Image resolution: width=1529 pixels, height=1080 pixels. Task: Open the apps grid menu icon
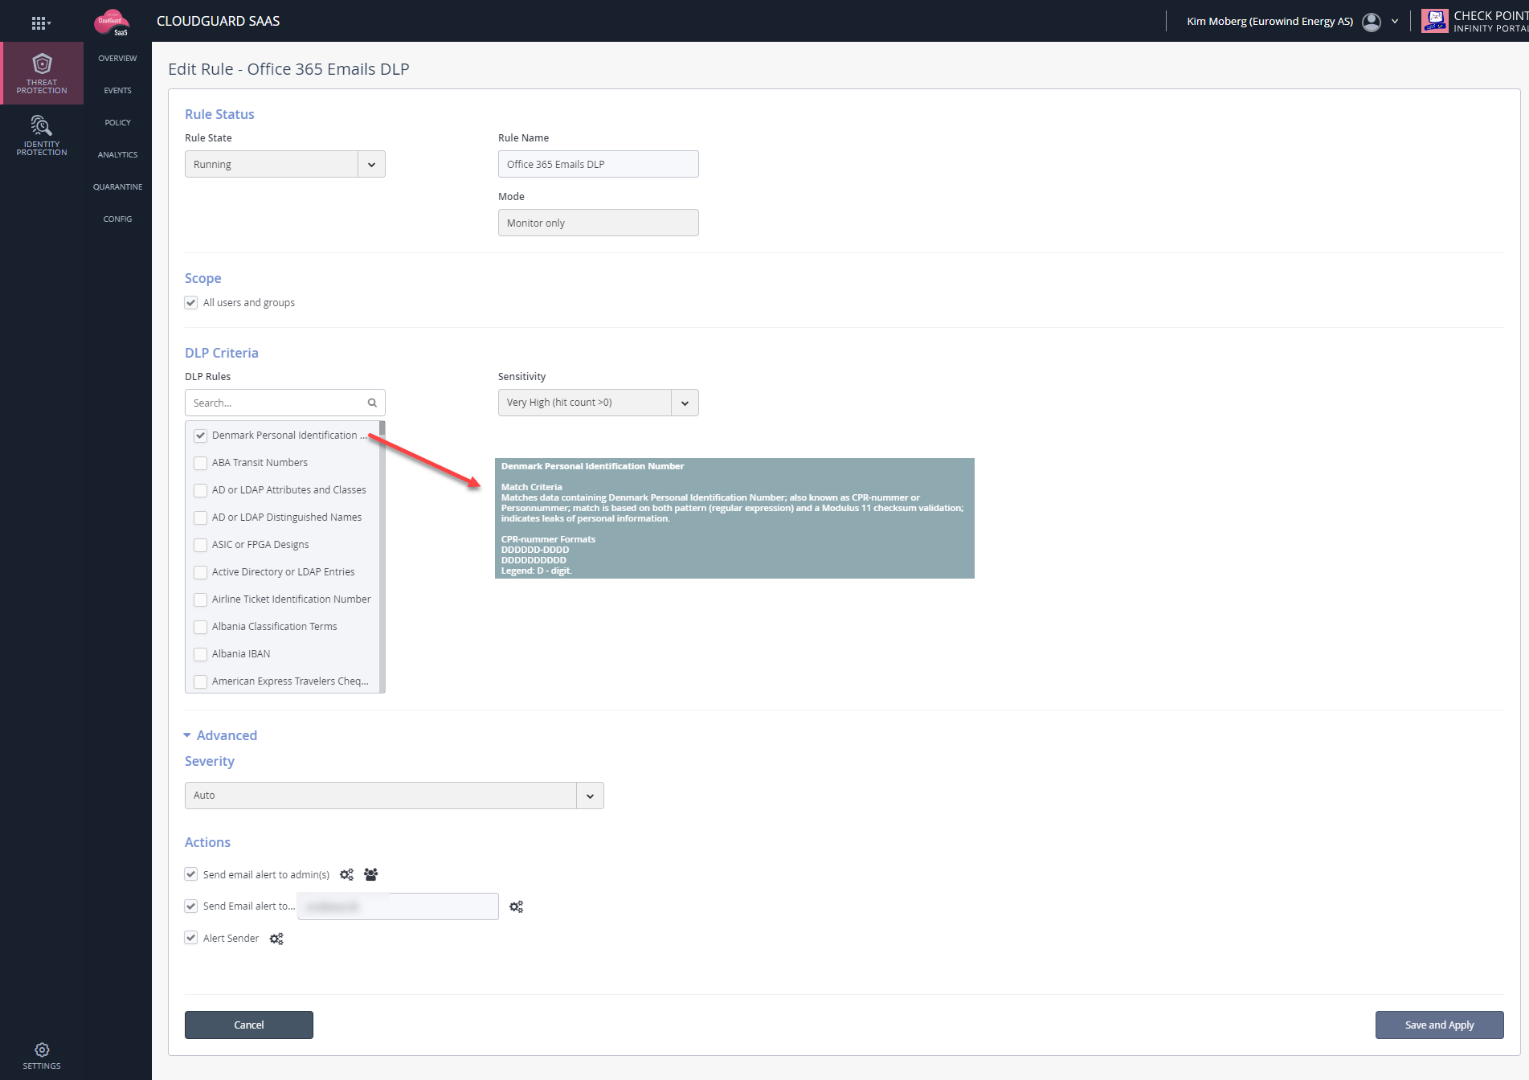(40, 22)
